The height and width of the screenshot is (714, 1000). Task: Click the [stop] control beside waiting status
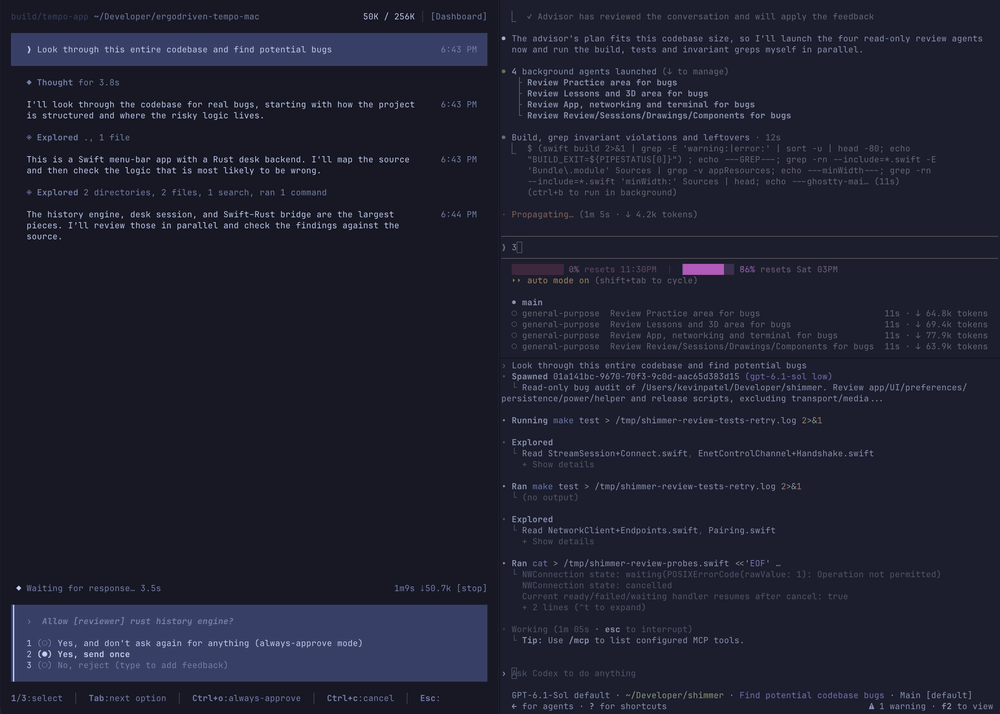(x=471, y=588)
